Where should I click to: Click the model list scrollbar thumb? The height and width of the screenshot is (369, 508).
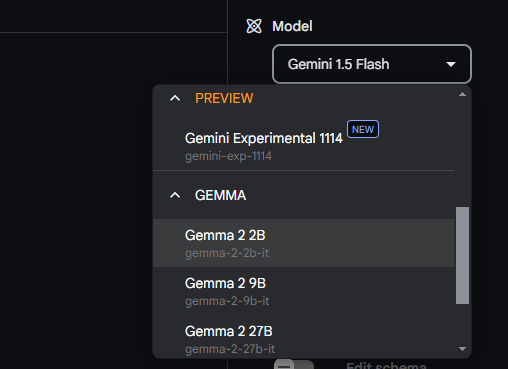point(462,255)
